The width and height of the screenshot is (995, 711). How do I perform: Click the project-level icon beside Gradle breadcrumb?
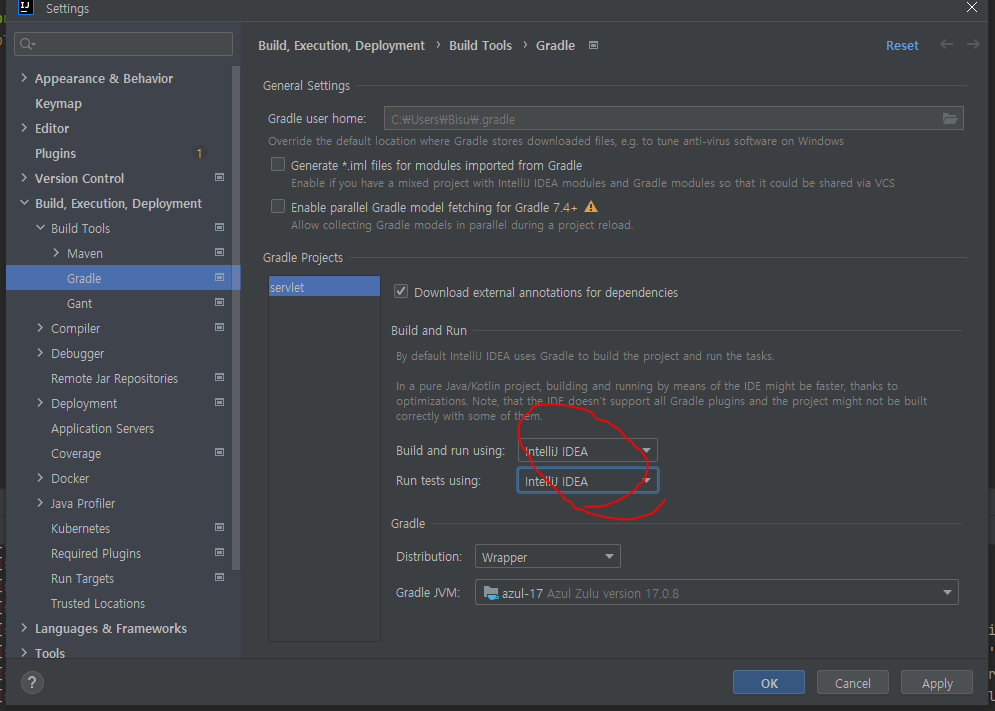click(x=593, y=45)
